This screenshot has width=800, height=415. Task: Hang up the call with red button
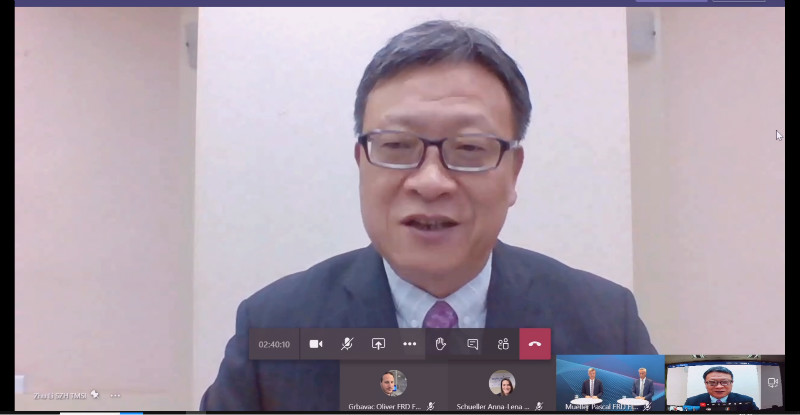(x=535, y=344)
